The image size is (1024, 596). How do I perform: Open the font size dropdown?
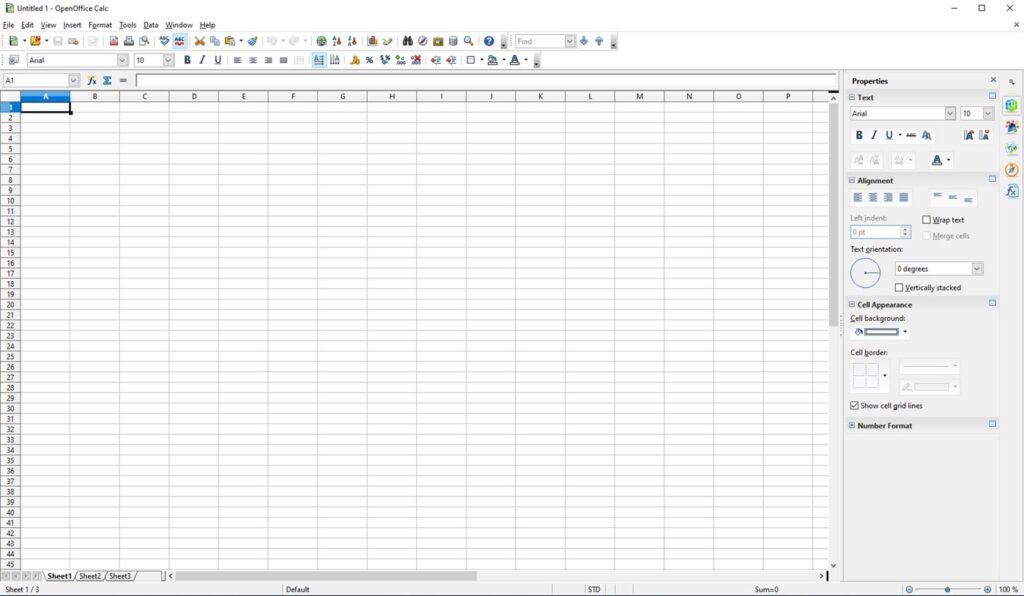pos(166,60)
